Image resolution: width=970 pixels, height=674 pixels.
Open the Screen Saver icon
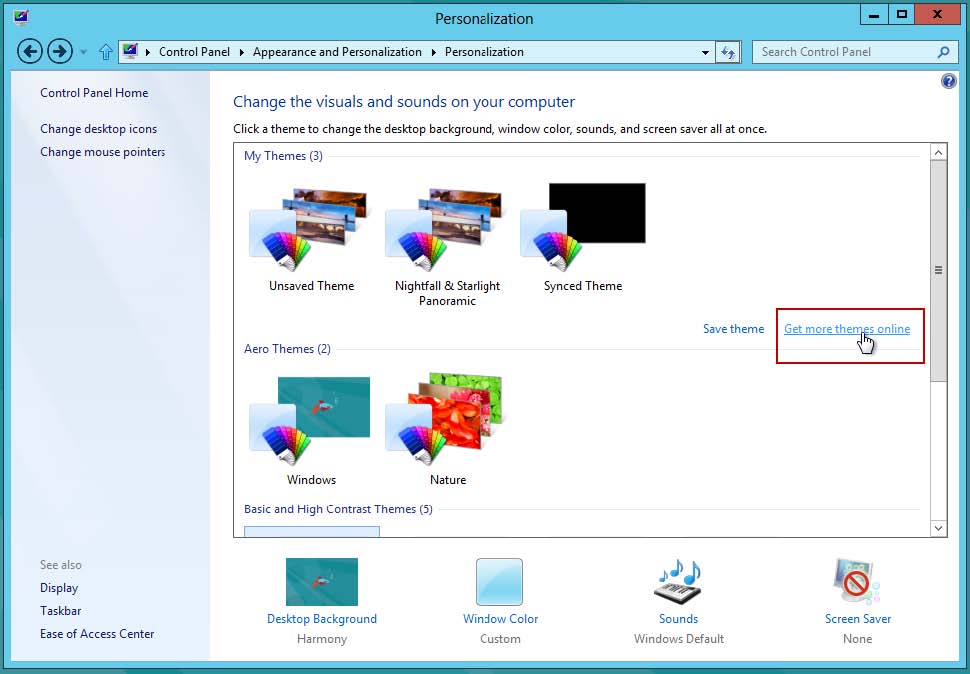[x=857, y=583]
